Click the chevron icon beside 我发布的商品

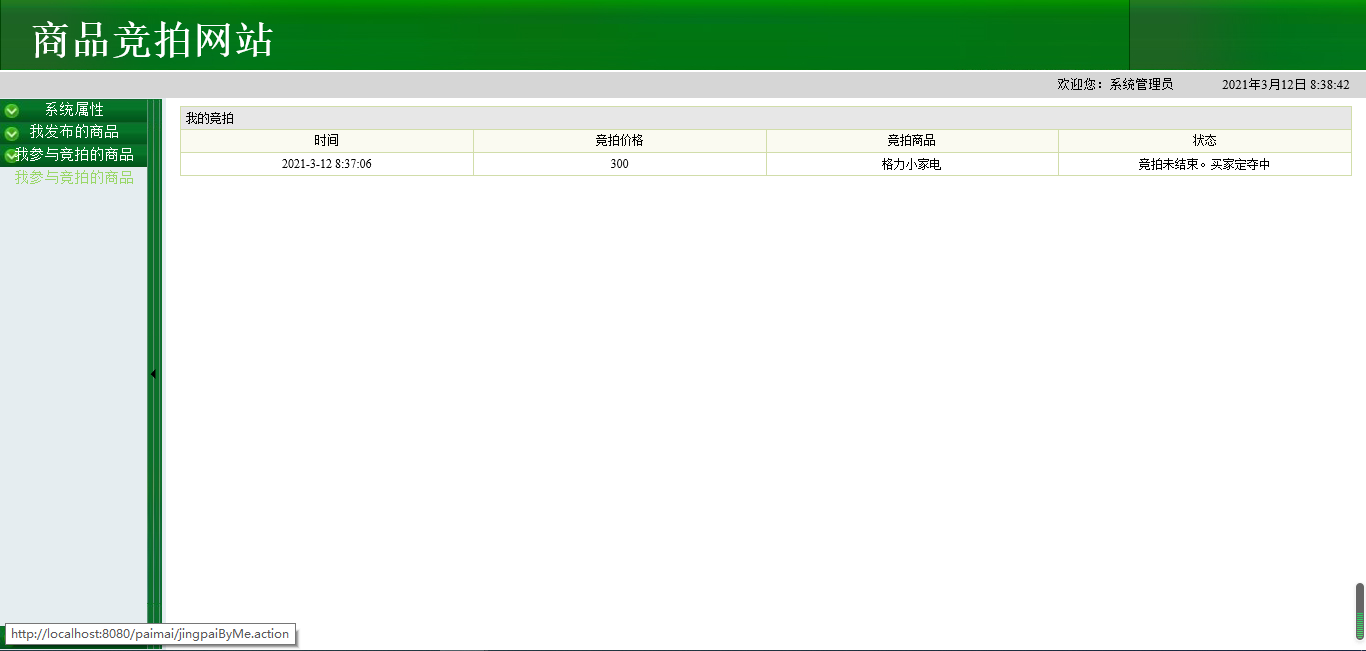[12, 133]
